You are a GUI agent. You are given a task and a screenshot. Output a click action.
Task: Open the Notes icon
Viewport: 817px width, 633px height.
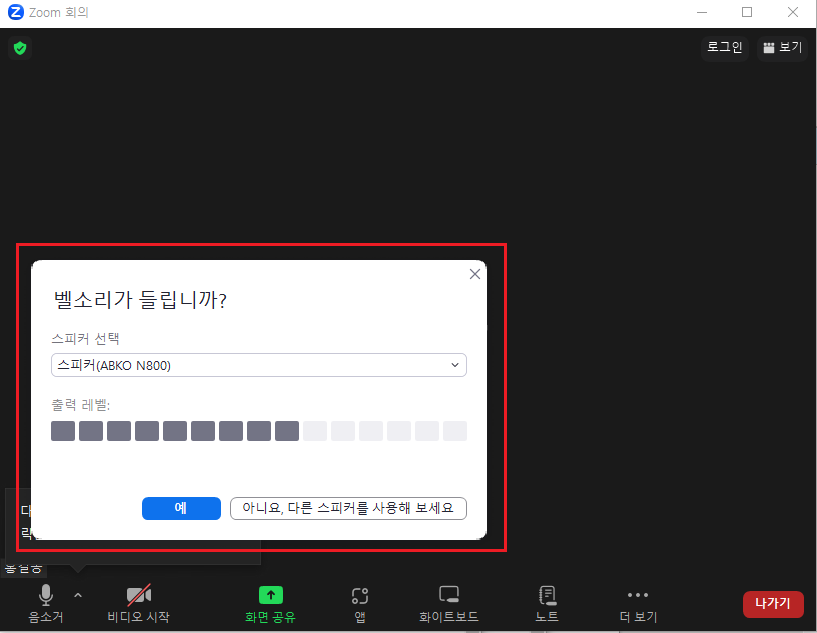point(547,596)
